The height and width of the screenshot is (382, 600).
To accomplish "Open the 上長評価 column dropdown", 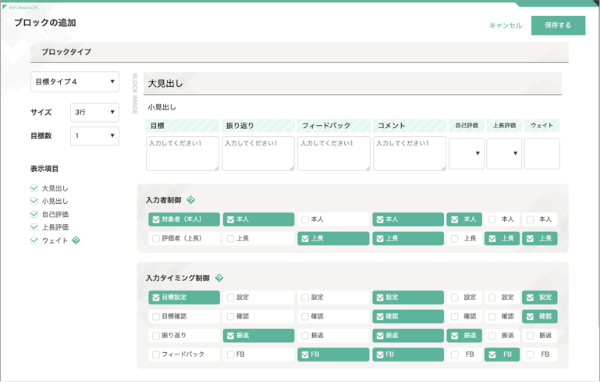I will [504, 153].
